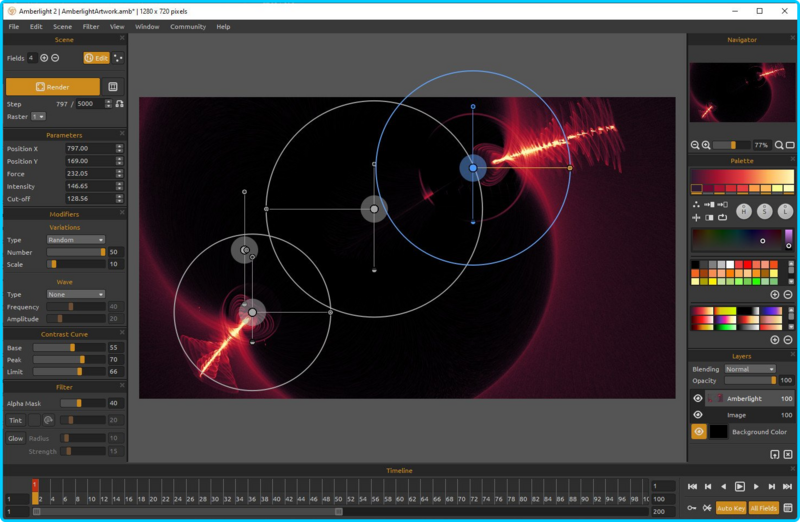Open the Filter menu
The image size is (800, 522).
click(91, 27)
